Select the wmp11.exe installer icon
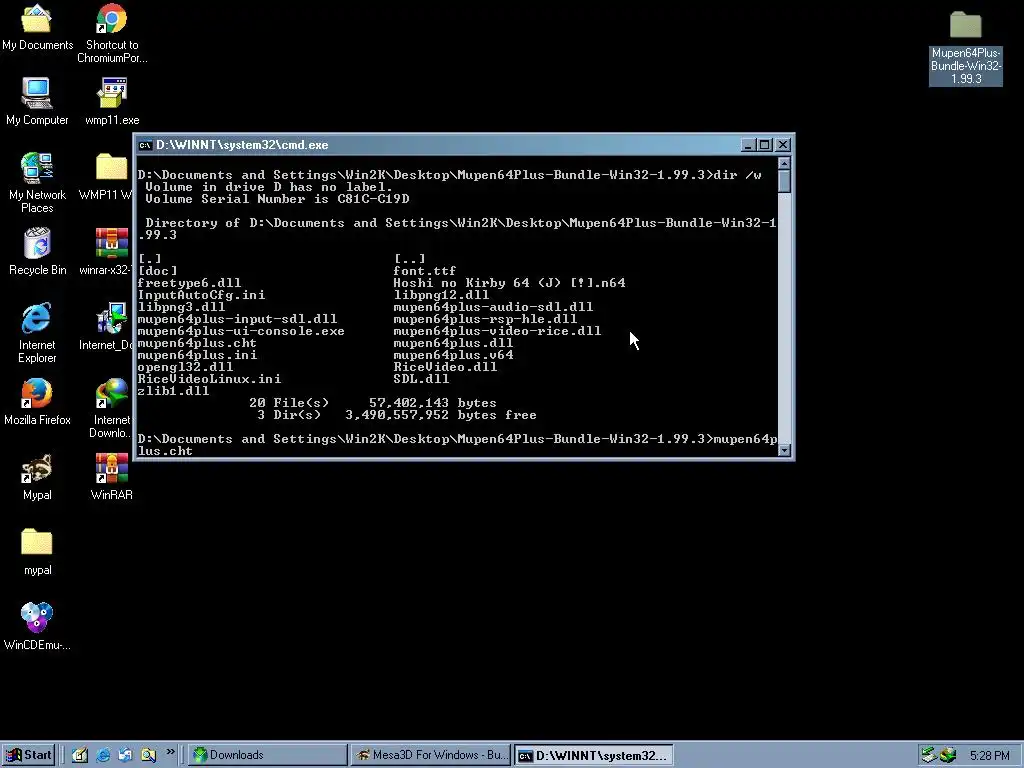Image resolution: width=1024 pixels, height=768 pixels. (x=112, y=102)
